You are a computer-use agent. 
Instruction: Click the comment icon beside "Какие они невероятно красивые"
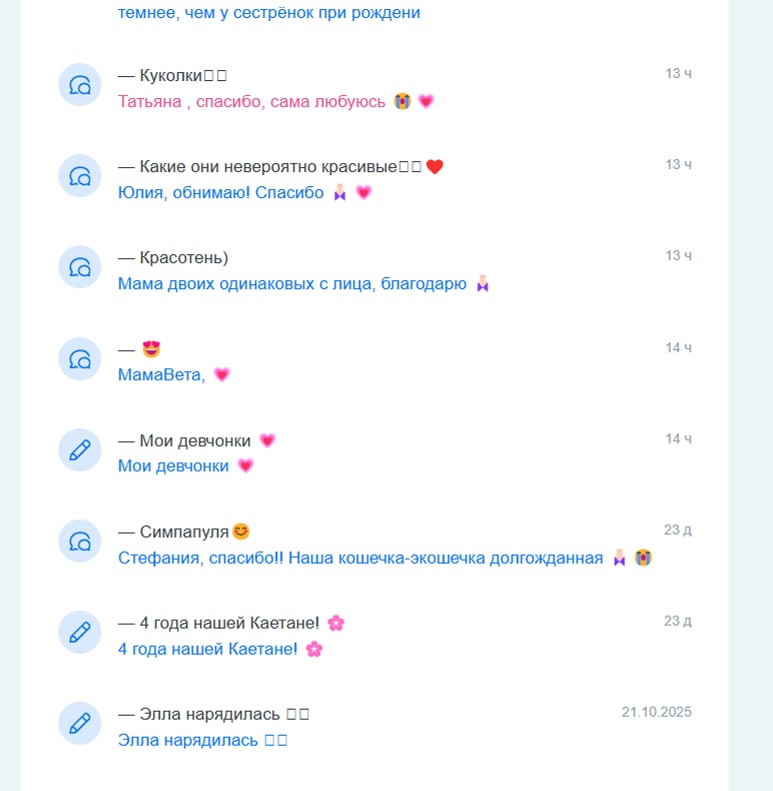(x=80, y=176)
